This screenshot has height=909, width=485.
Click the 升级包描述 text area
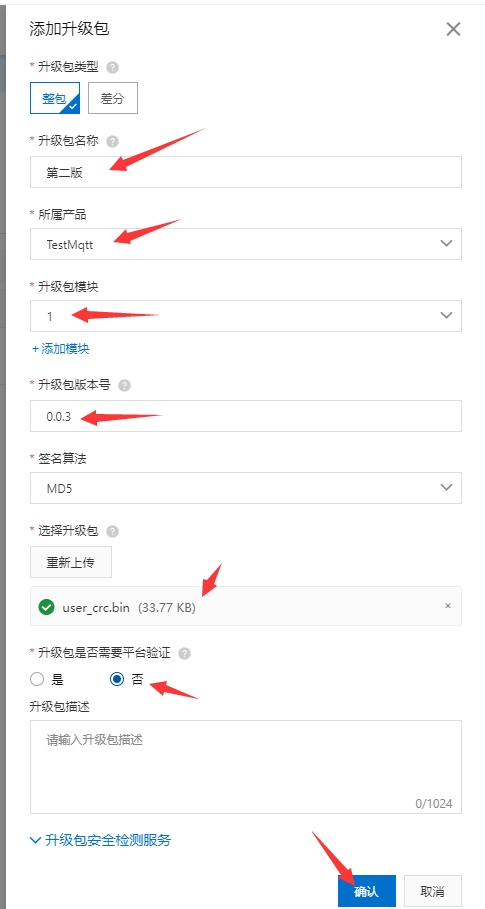pos(246,767)
